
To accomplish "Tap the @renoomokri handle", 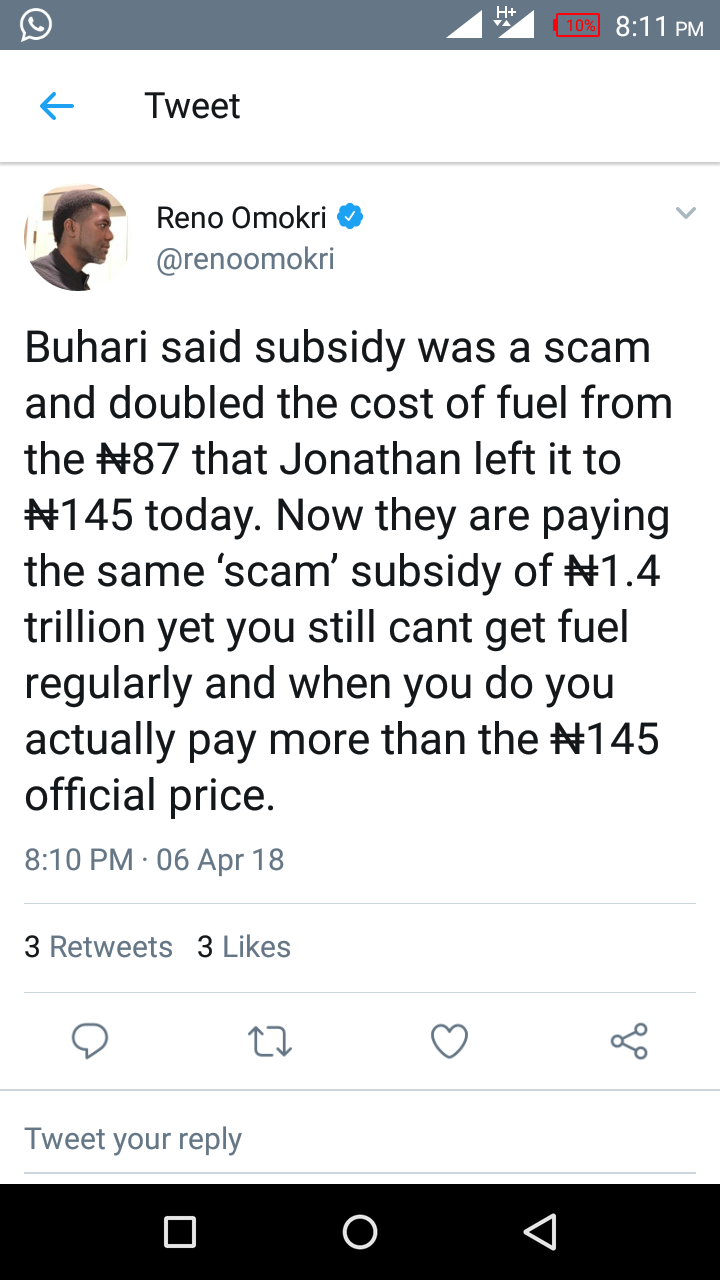I will (x=245, y=260).
